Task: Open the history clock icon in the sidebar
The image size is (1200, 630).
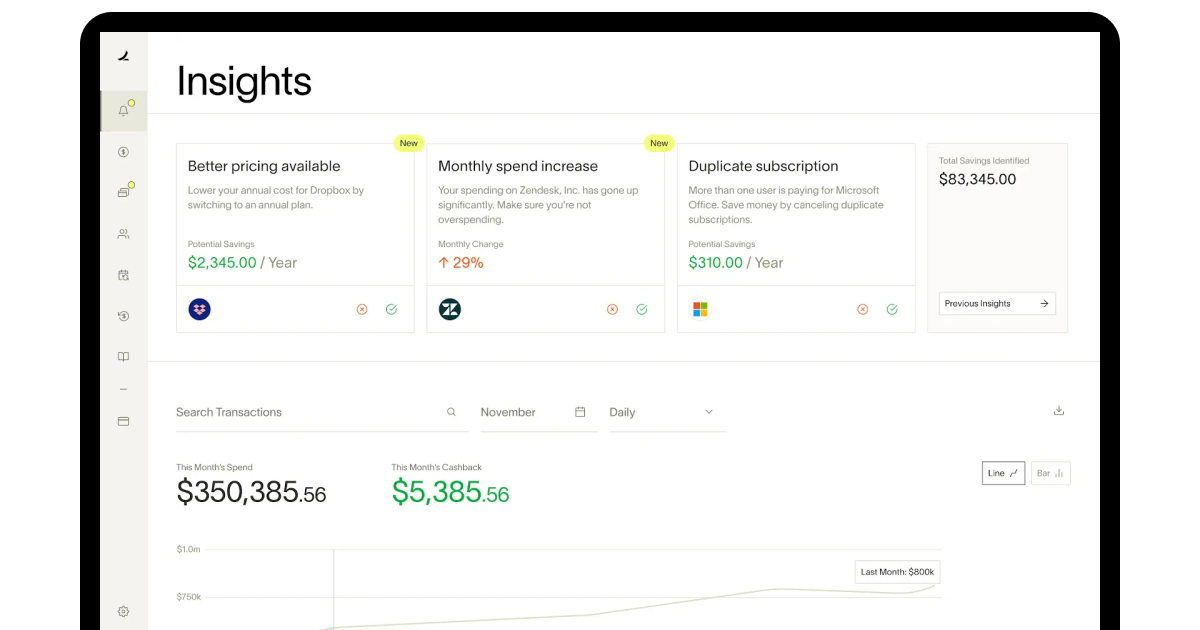Action: [x=123, y=316]
